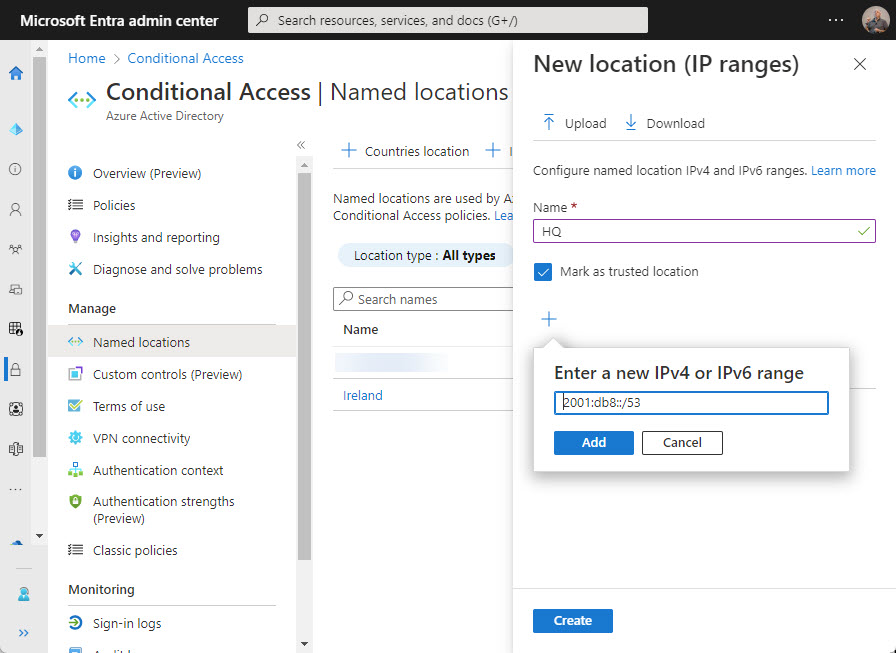The height and width of the screenshot is (653, 896).
Task: Go to Home breadcrumb
Action: [87, 58]
